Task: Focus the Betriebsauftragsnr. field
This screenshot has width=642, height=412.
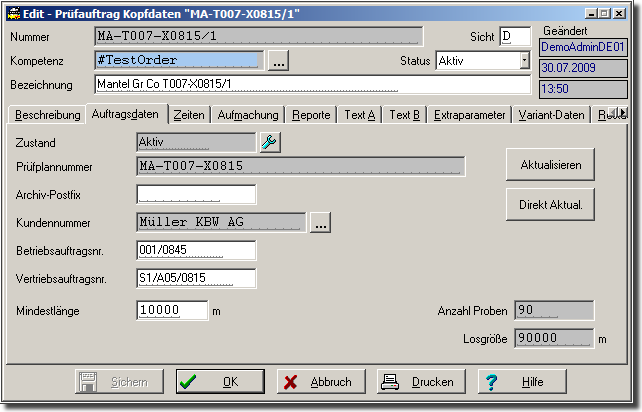Action: tap(196, 250)
